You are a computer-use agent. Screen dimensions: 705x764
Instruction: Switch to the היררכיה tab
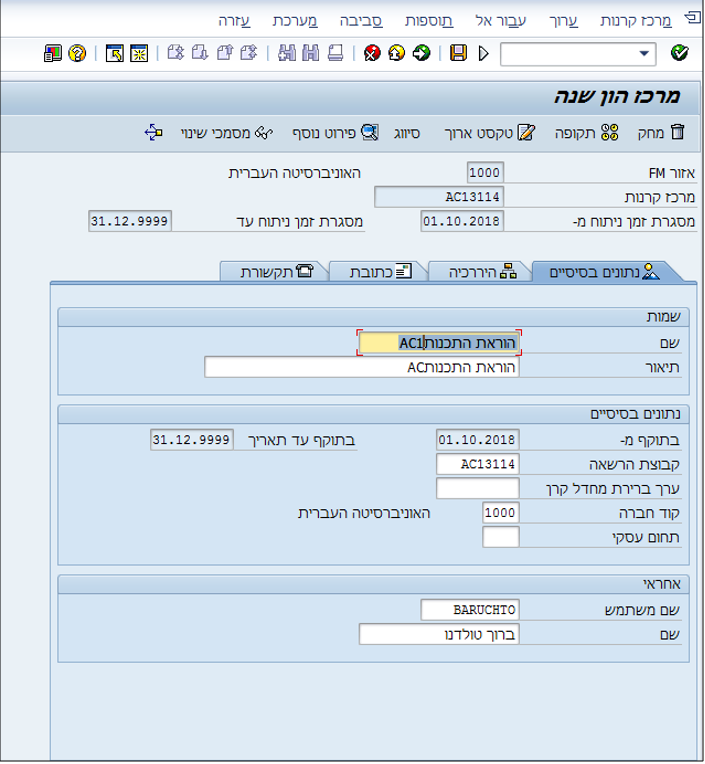pos(482,272)
